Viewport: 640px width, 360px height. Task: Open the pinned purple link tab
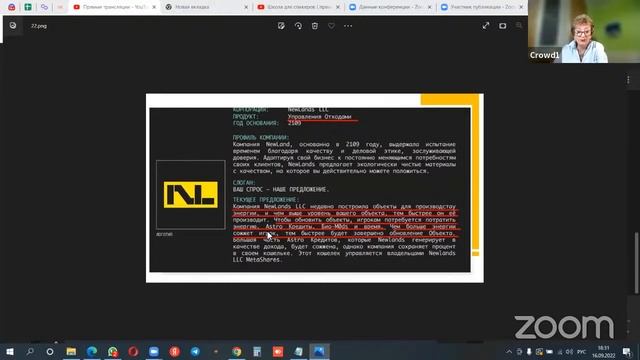tap(44, 7)
